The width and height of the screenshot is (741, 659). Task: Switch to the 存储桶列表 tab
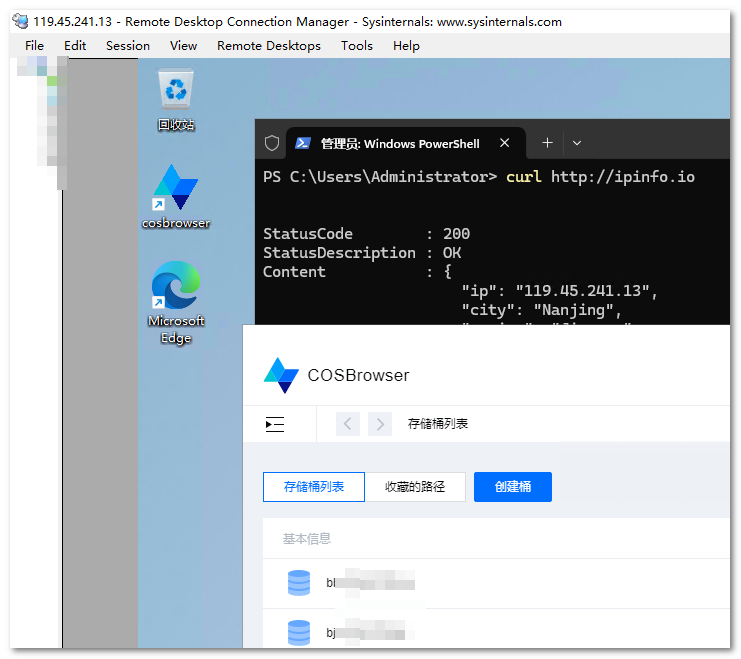point(314,486)
